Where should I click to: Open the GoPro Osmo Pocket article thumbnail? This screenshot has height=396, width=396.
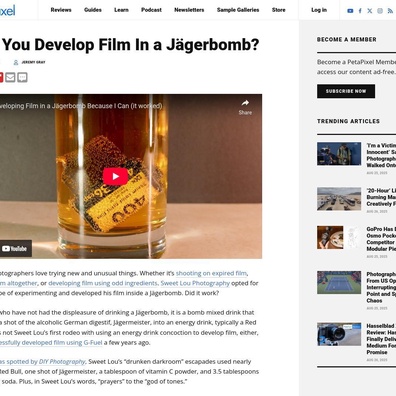339,237
